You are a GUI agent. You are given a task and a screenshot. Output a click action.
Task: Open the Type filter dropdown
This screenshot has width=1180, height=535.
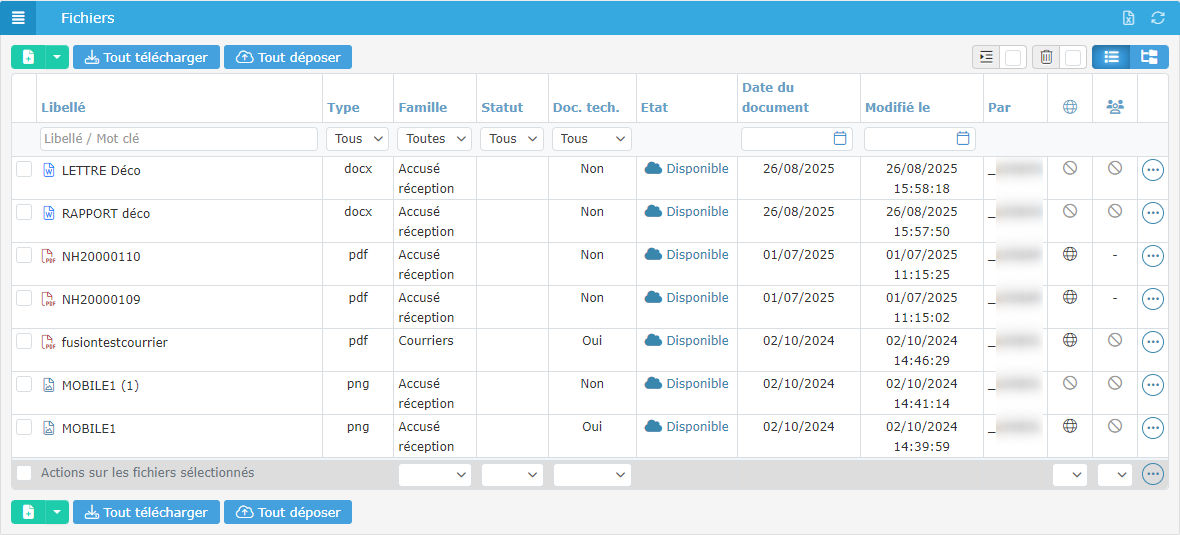(x=358, y=139)
